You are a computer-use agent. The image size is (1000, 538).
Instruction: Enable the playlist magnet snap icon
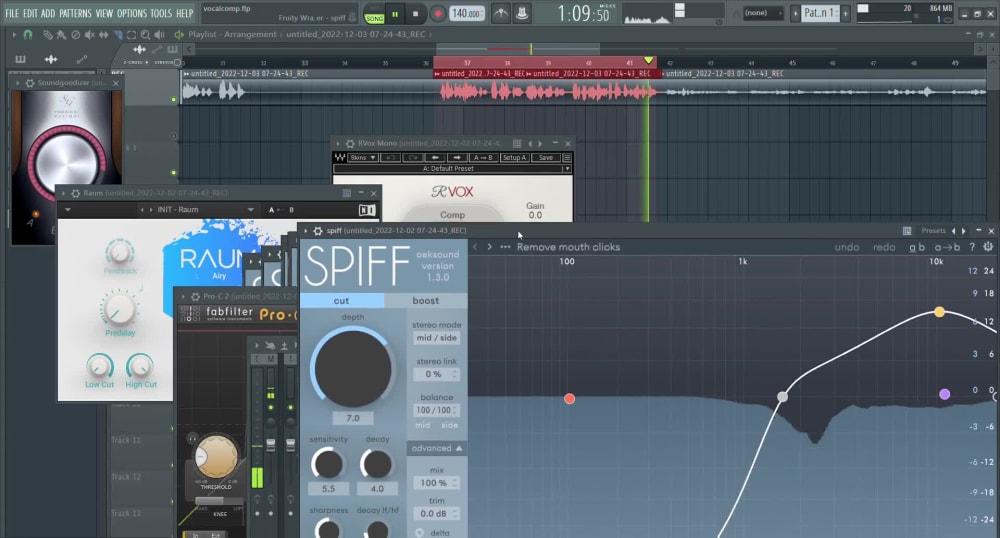tap(27, 34)
